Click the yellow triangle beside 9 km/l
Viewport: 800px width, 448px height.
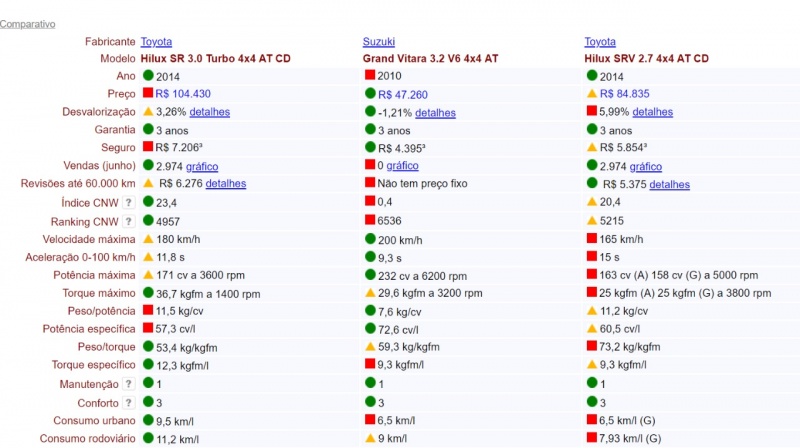(370, 438)
